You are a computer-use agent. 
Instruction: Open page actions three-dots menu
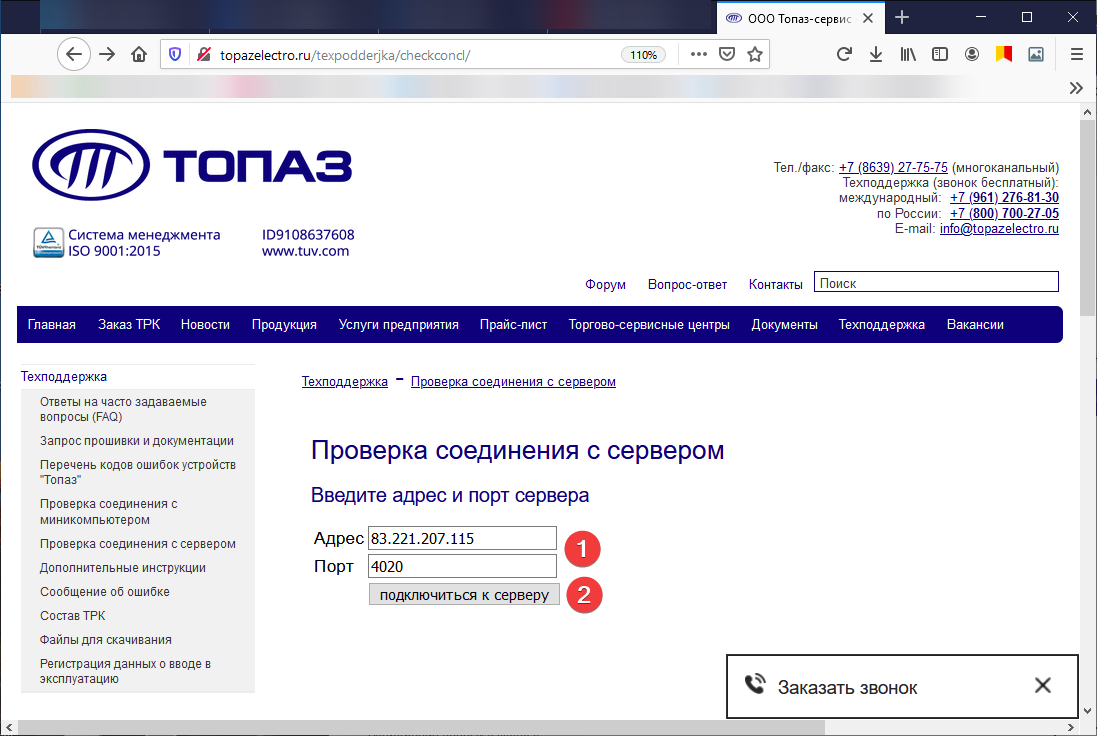pos(698,55)
